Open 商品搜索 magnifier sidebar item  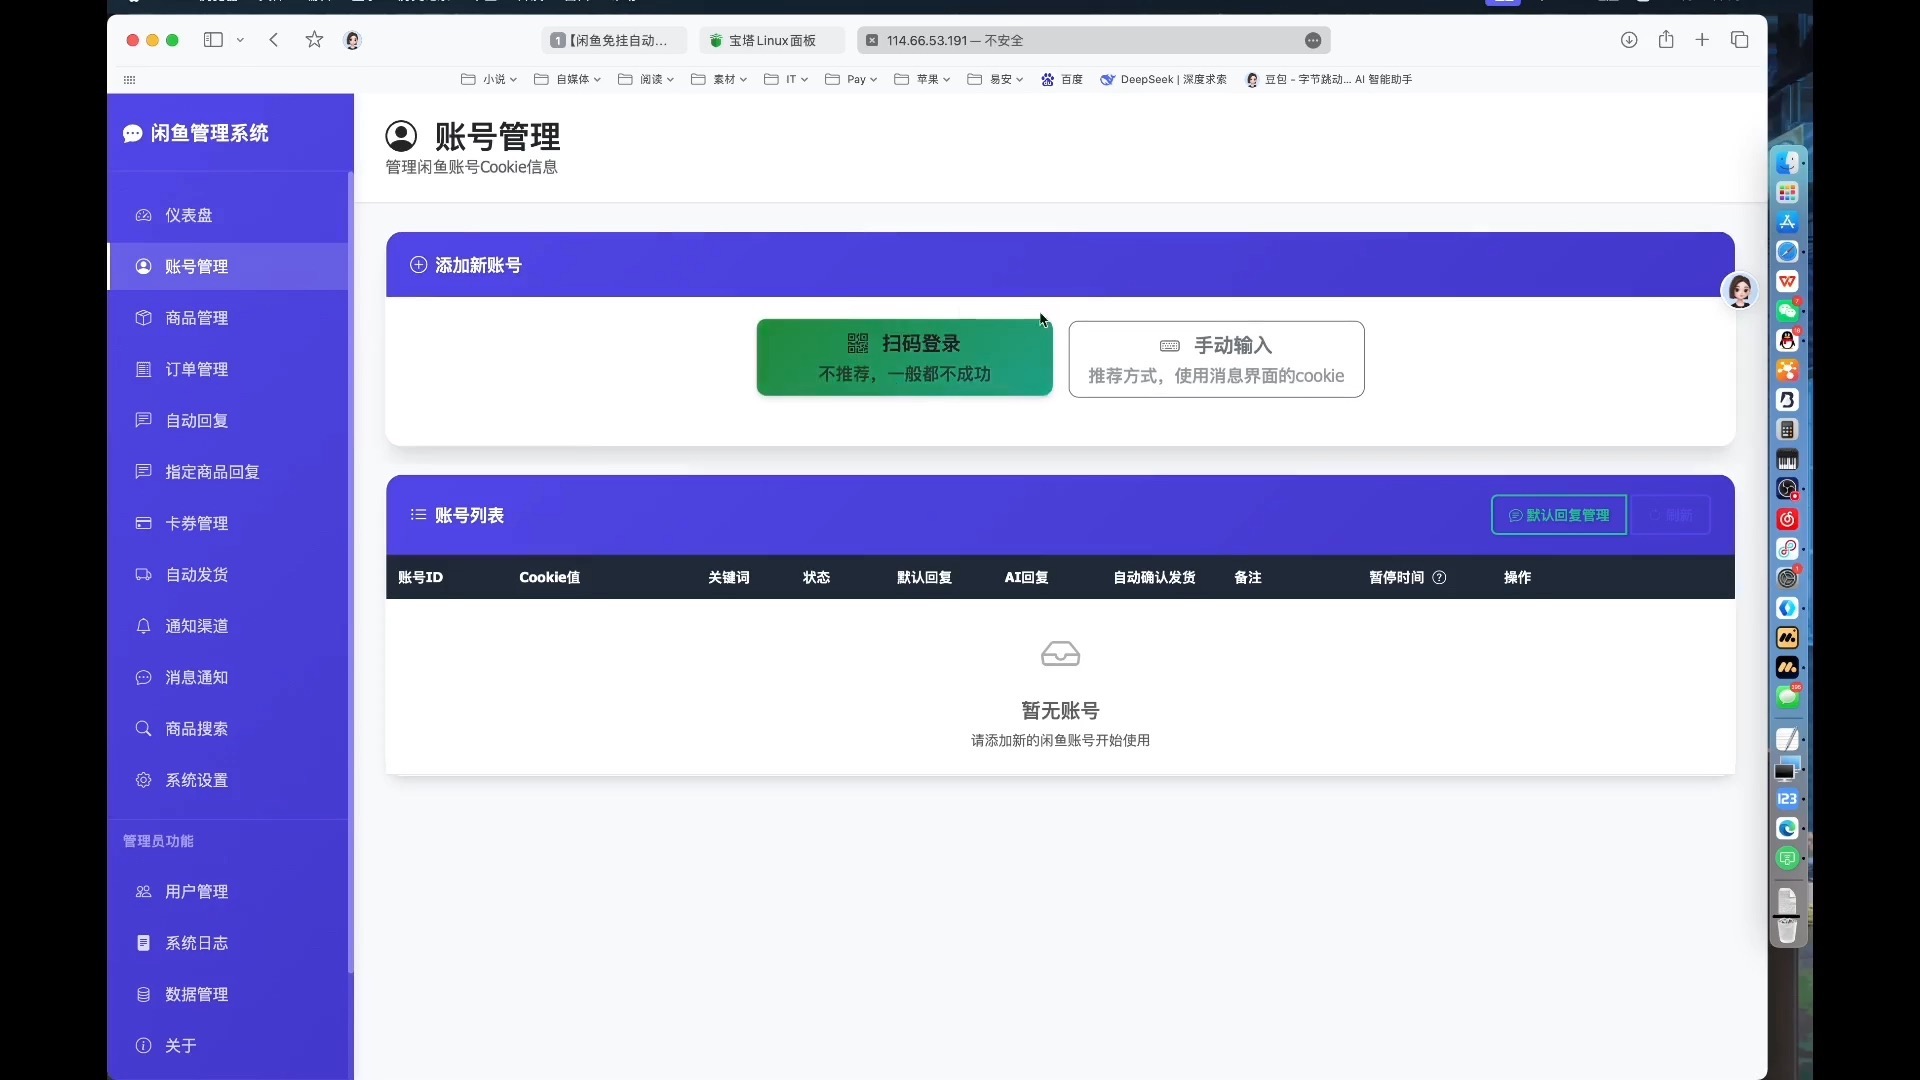pos(196,729)
